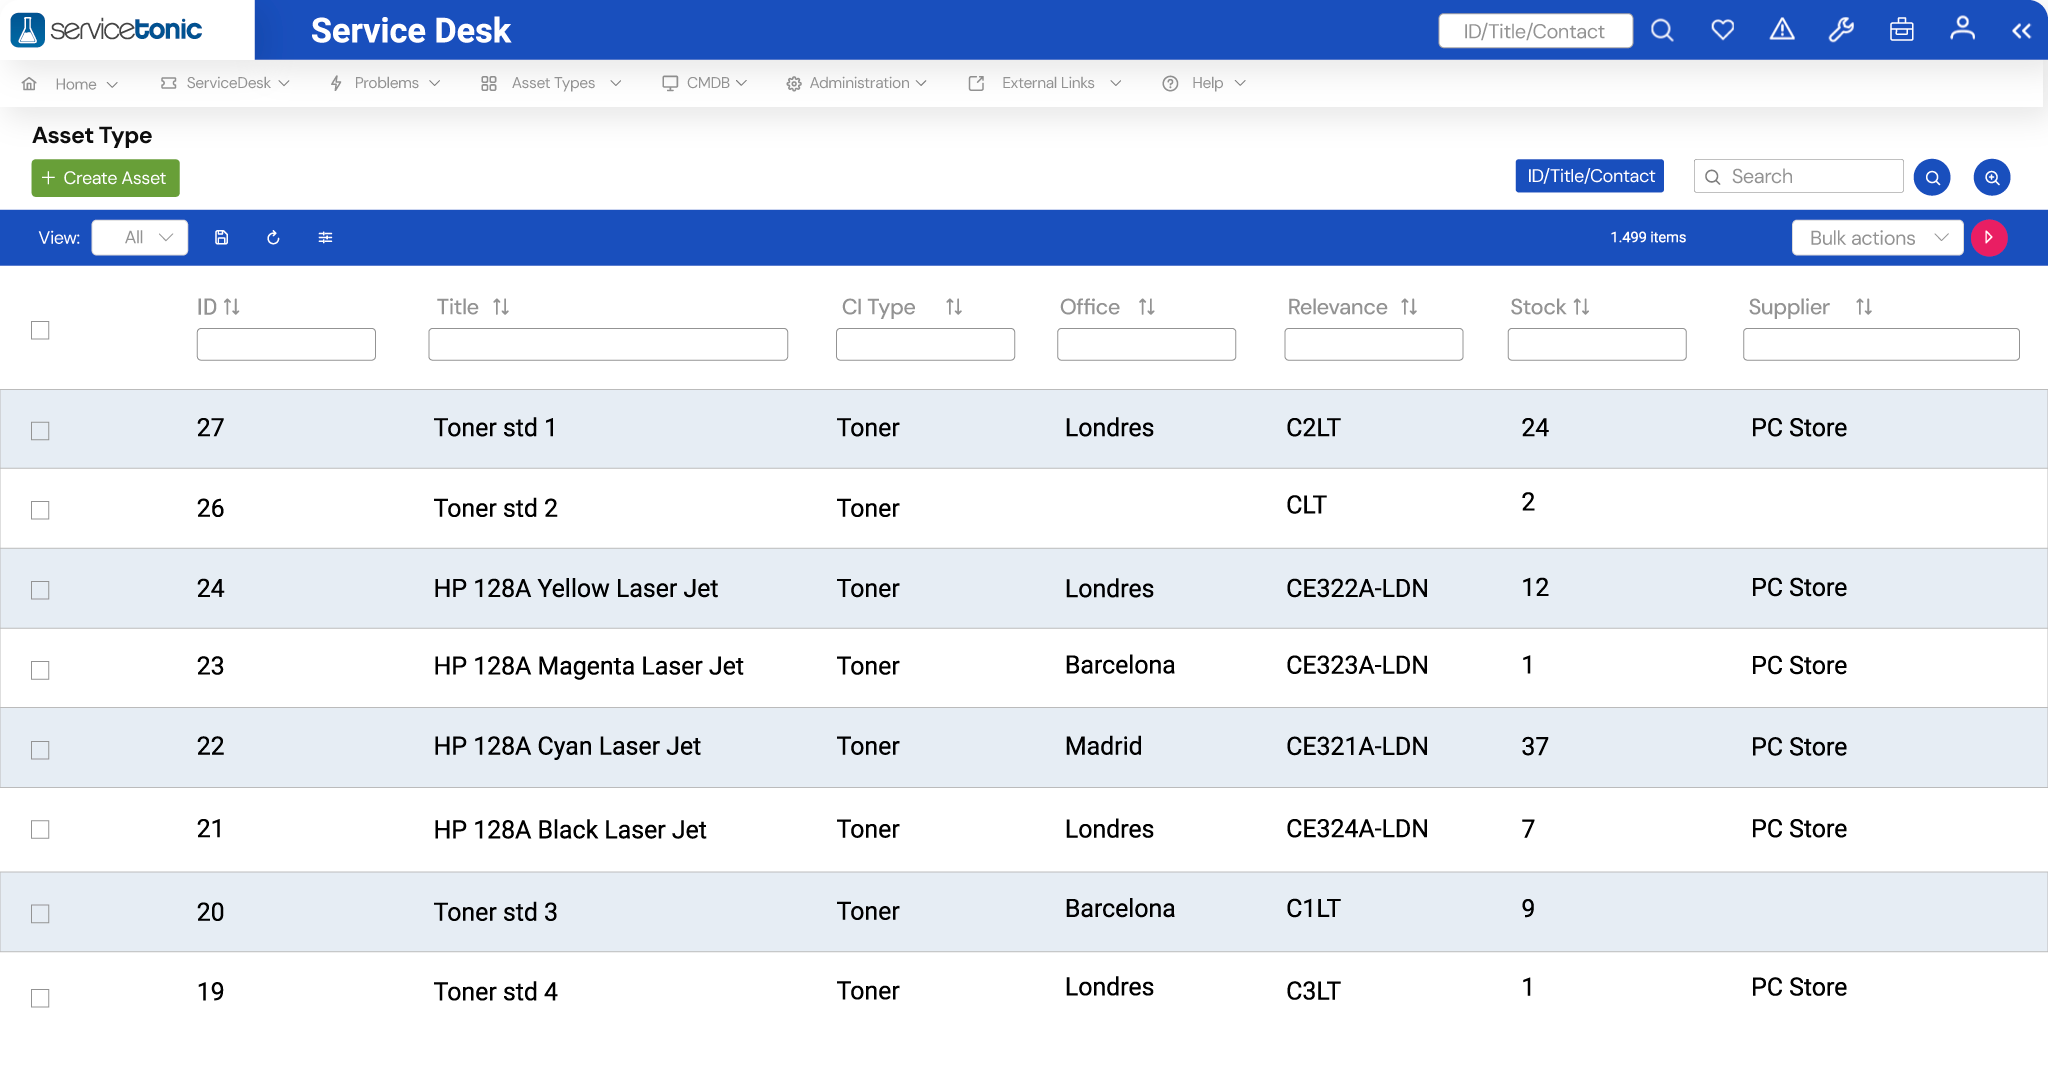
Task: Check the Toner std 4 row checkbox
Action: 40,998
